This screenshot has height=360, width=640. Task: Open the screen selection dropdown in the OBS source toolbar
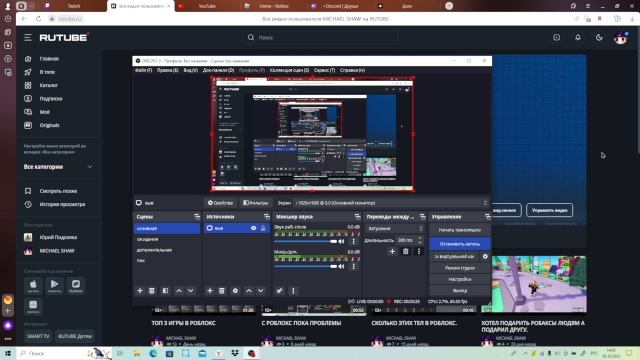click(x=391, y=203)
